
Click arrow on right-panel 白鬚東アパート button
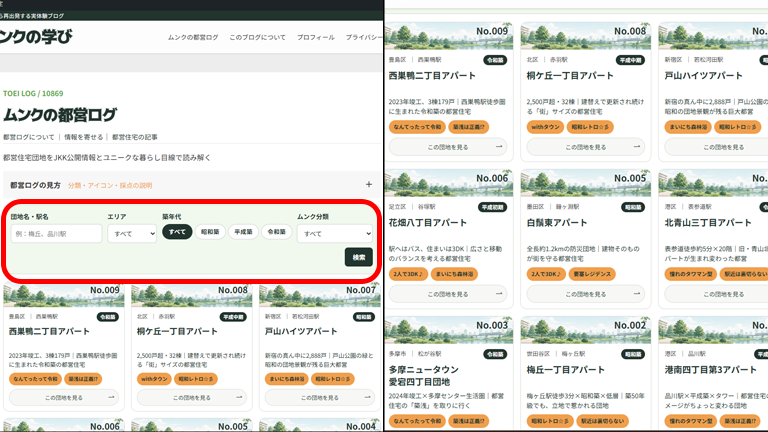coord(637,294)
